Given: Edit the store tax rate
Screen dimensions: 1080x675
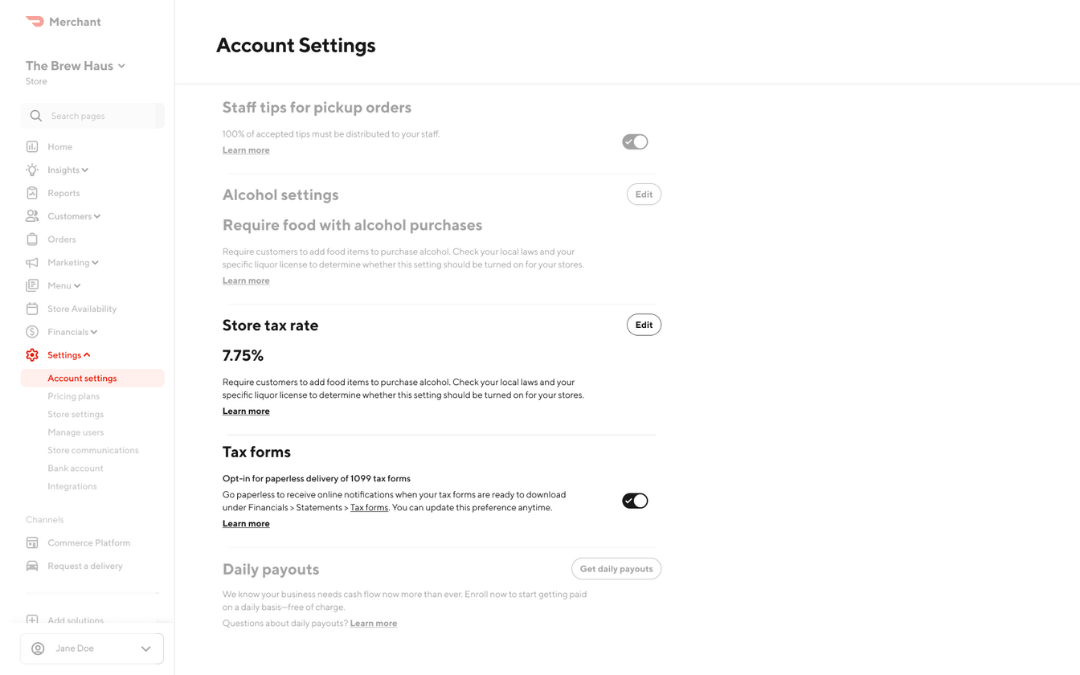Looking at the screenshot, I should click(643, 324).
